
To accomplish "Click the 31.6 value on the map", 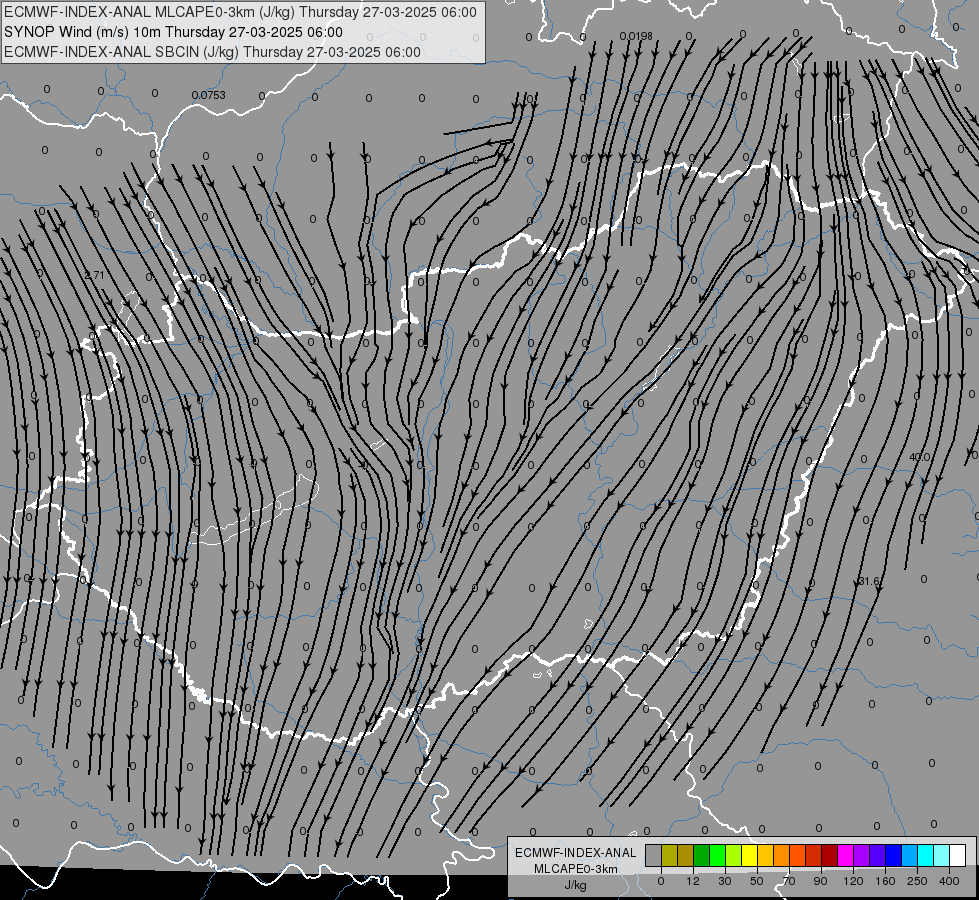I will pyautogui.click(x=868, y=581).
